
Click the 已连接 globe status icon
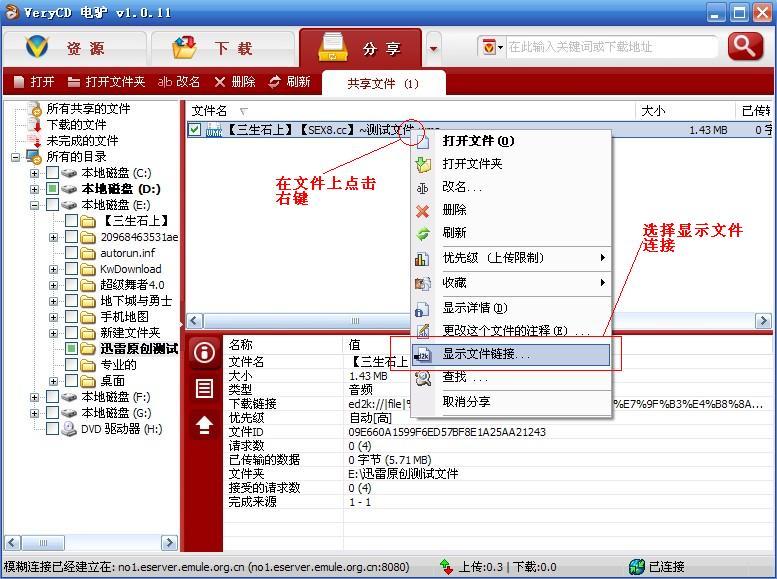[637, 567]
